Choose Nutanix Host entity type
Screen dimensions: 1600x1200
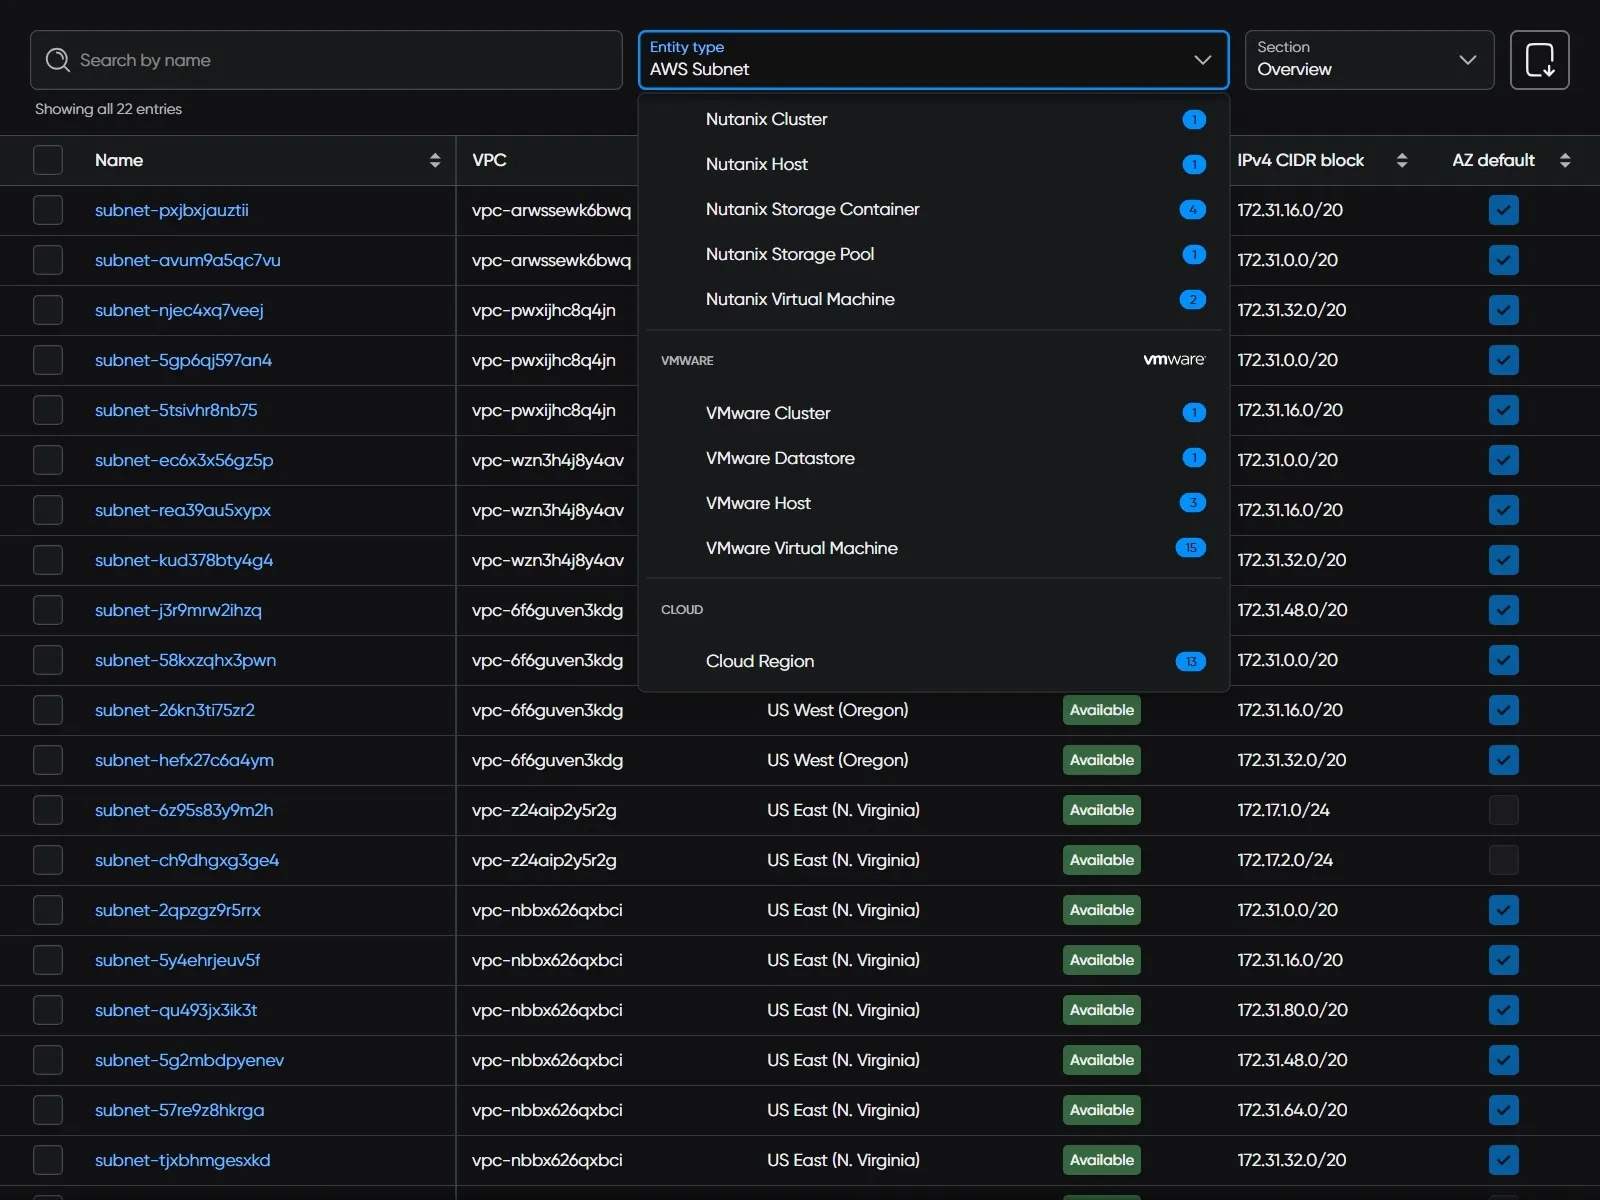click(x=933, y=164)
